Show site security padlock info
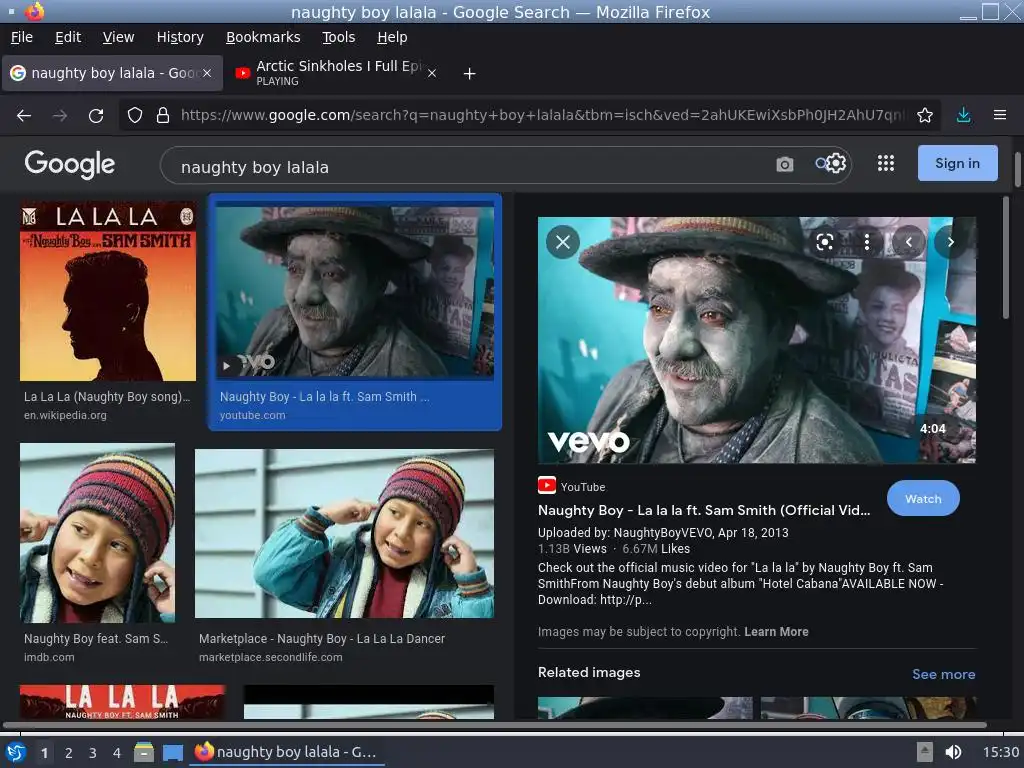Viewport: 1024px width, 768px height. click(163, 116)
